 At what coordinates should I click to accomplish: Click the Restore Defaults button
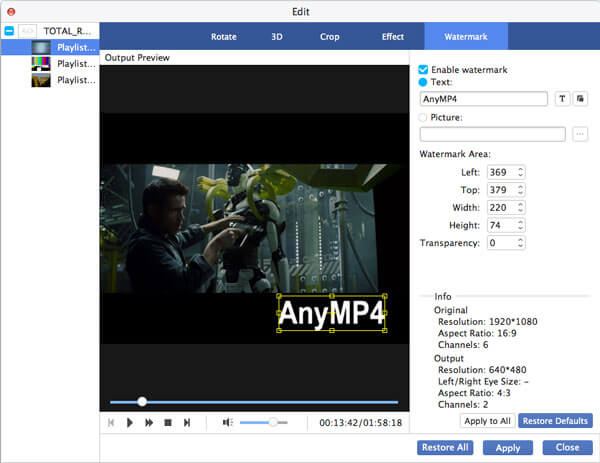pos(555,421)
